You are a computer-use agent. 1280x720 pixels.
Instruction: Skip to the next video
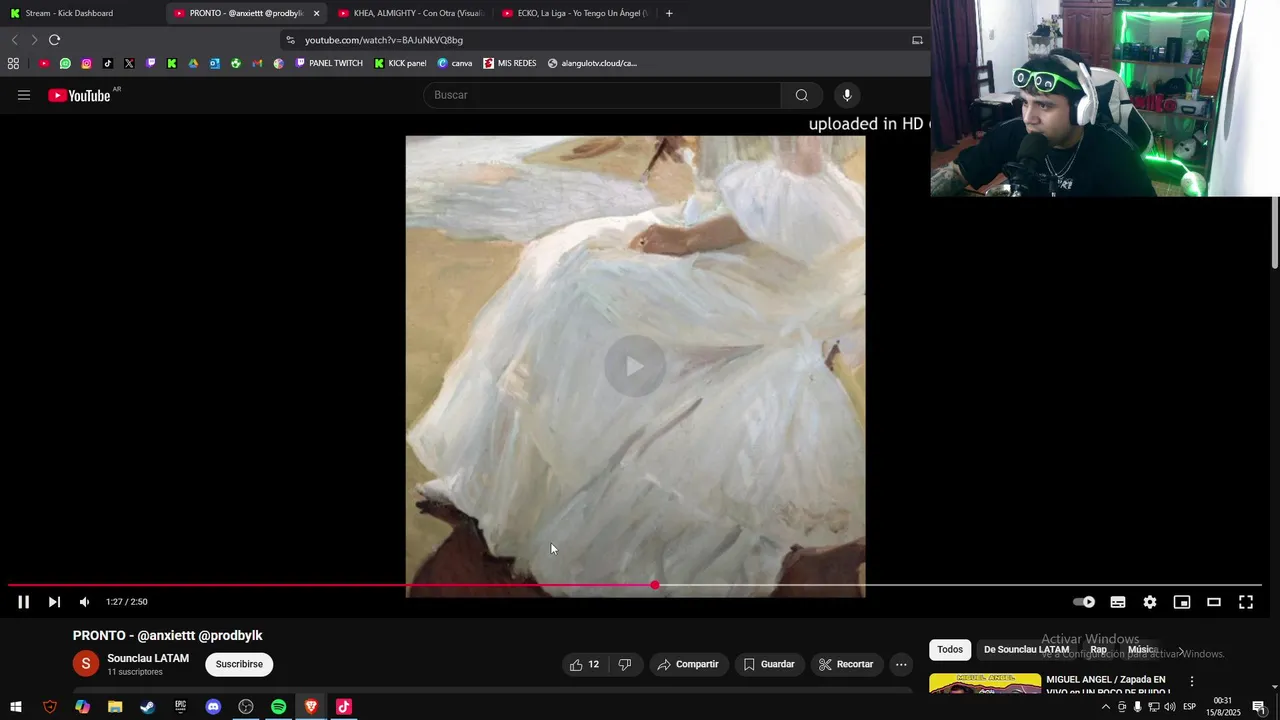pyautogui.click(x=54, y=602)
